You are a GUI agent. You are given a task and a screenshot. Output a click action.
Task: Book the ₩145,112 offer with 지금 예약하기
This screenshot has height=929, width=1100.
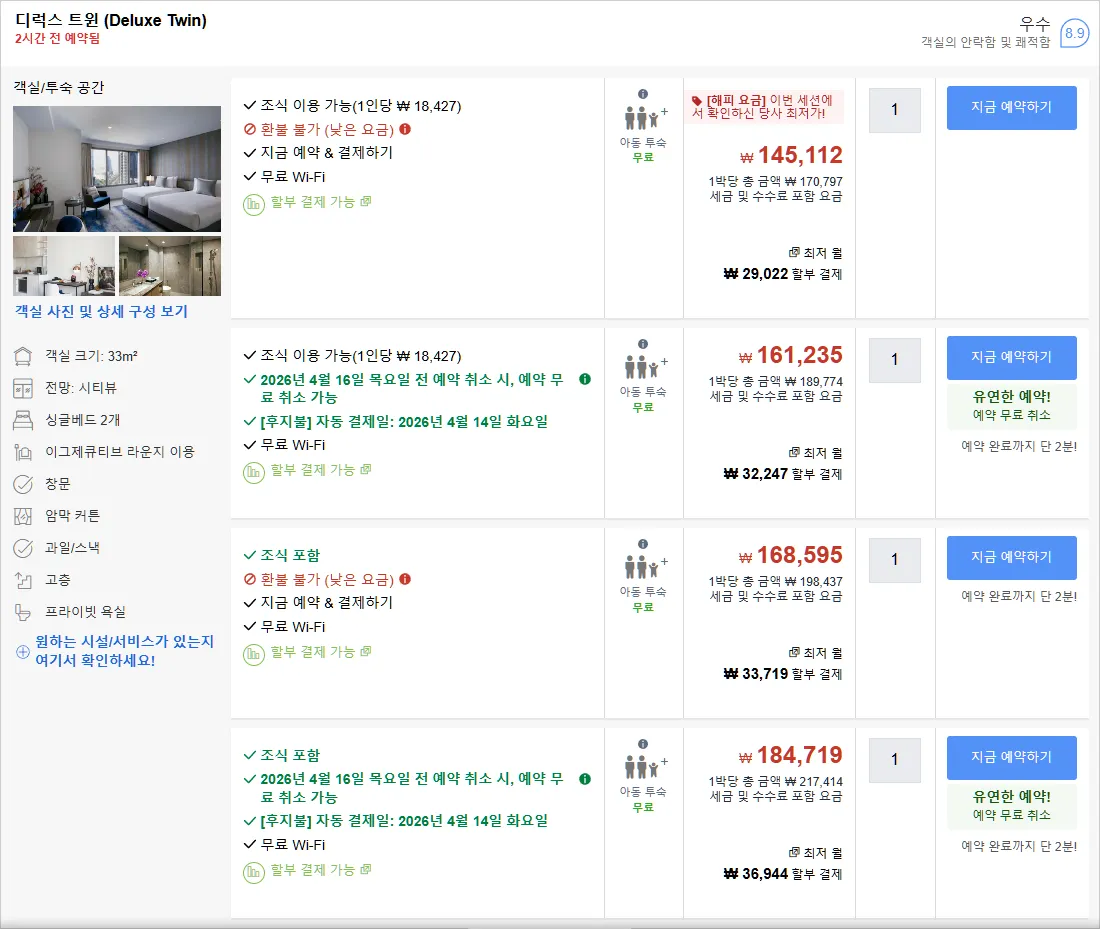[1012, 107]
